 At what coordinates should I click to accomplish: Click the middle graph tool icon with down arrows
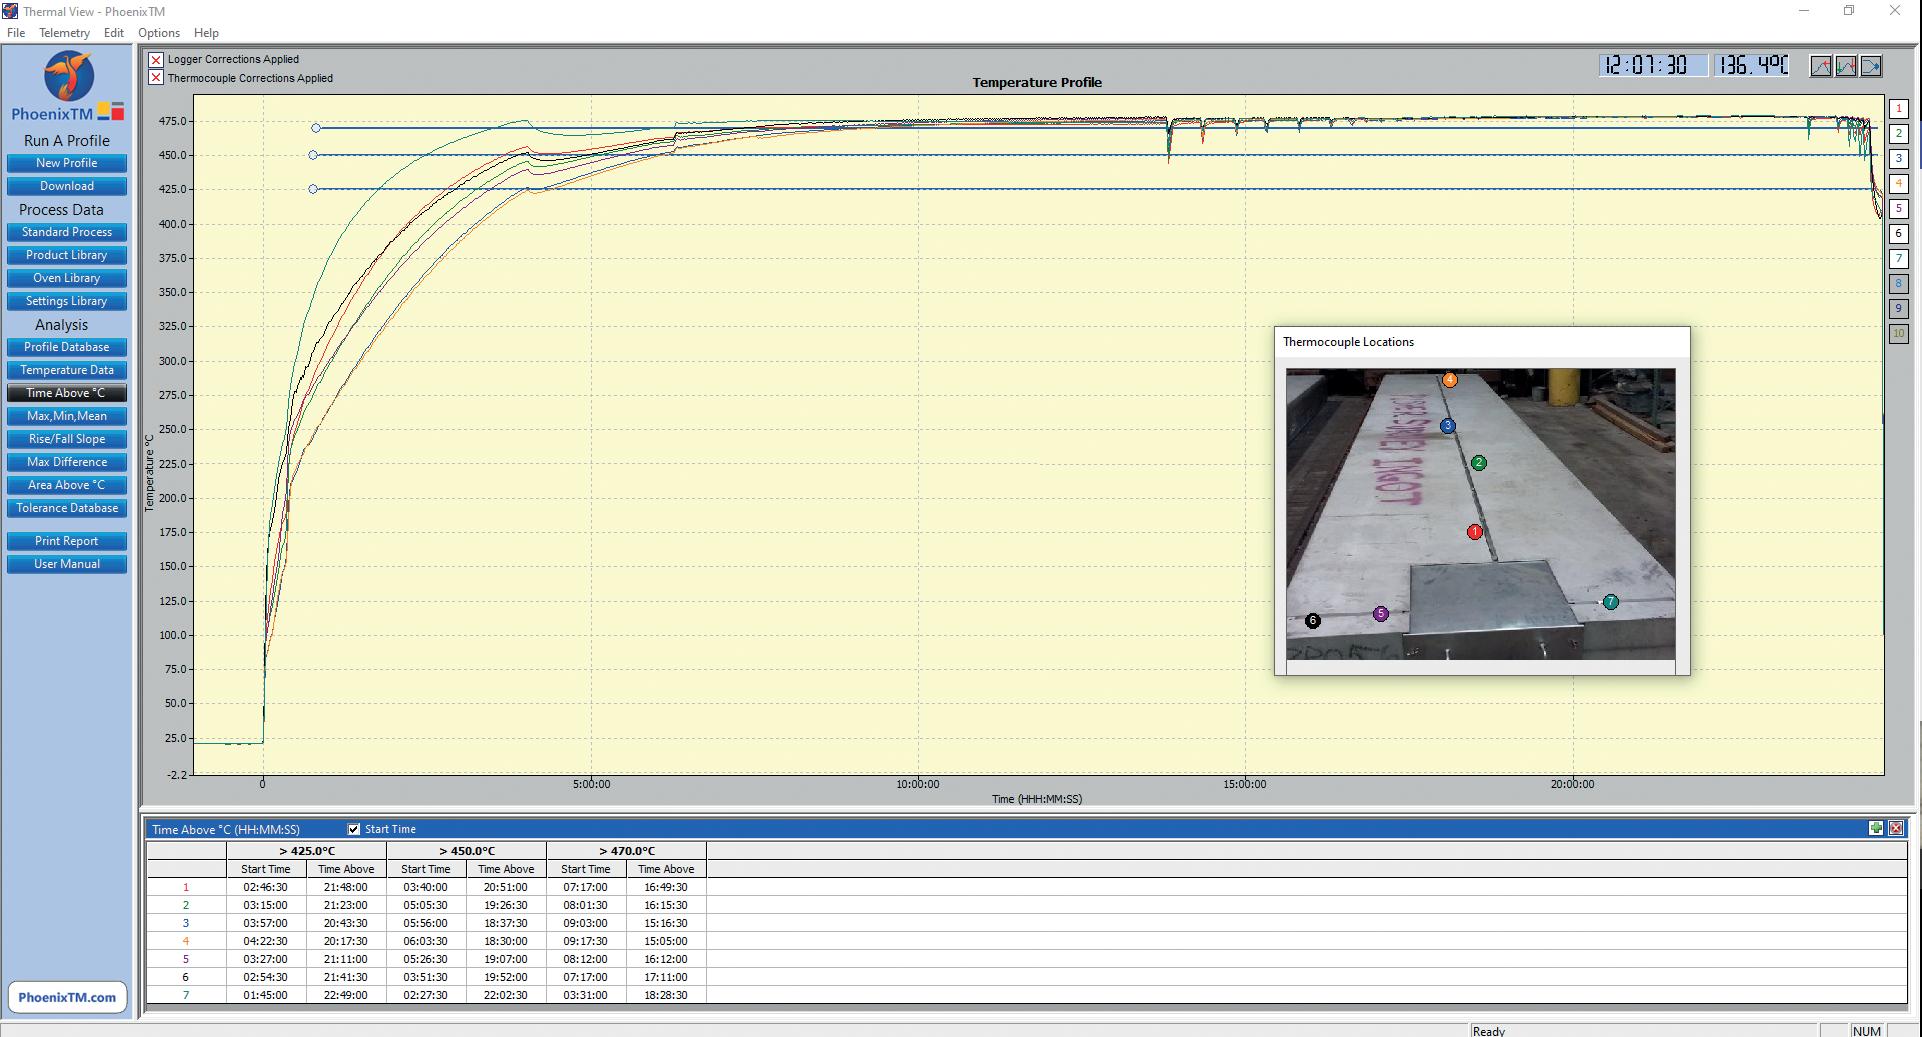tap(1846, 66)
